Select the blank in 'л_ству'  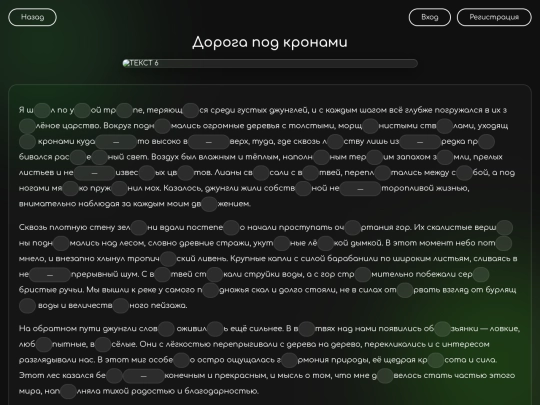tap(335, 142)
